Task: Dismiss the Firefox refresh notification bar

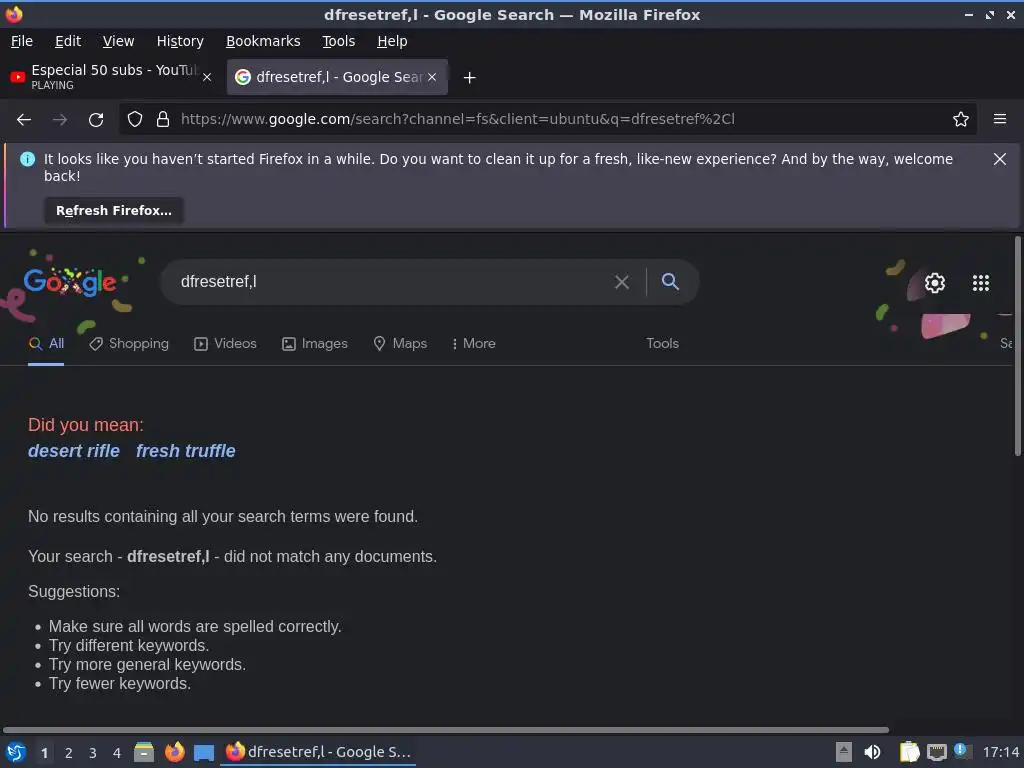Action: [x=999, y=159]
